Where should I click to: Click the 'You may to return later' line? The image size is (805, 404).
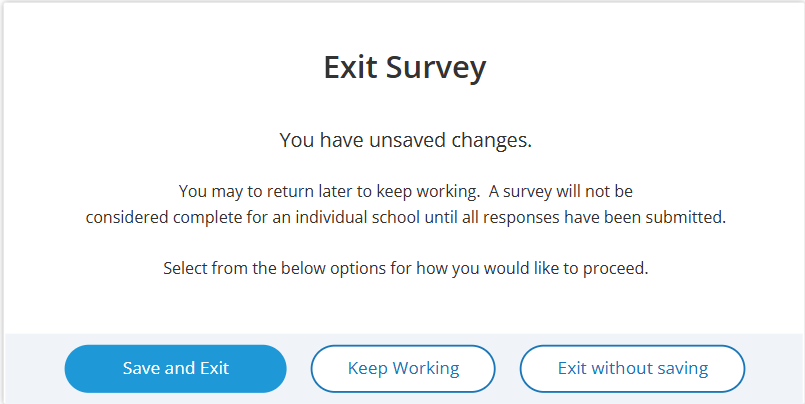point(405,190)
